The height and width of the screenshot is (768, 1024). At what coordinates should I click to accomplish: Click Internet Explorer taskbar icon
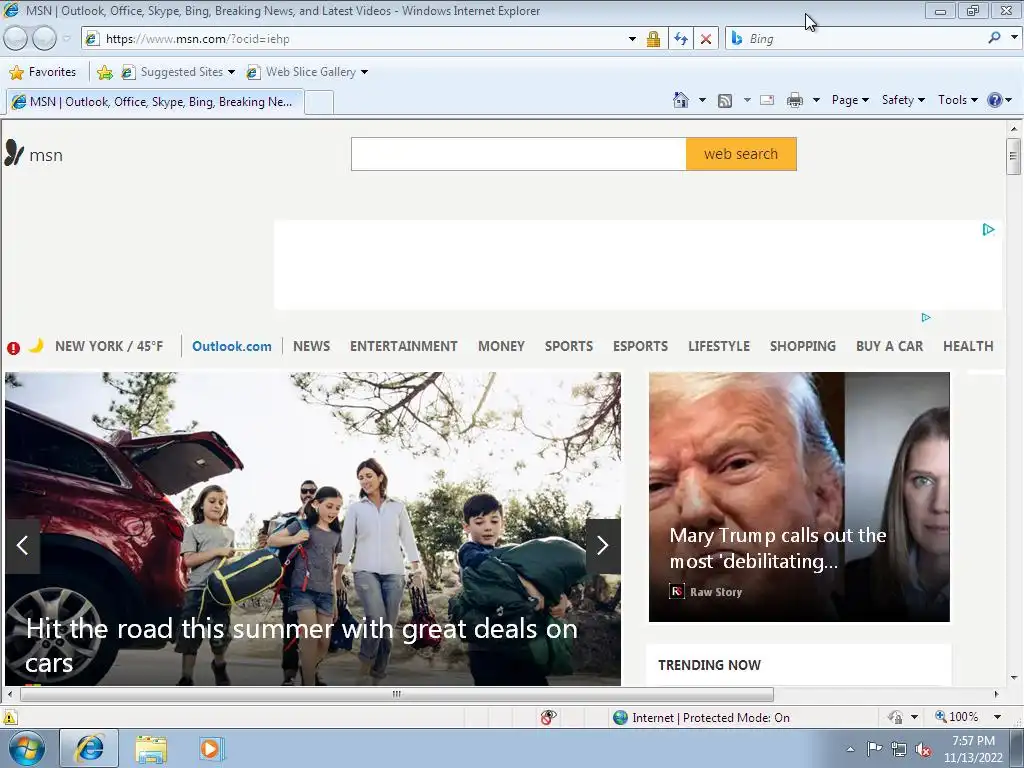(89, 748)
